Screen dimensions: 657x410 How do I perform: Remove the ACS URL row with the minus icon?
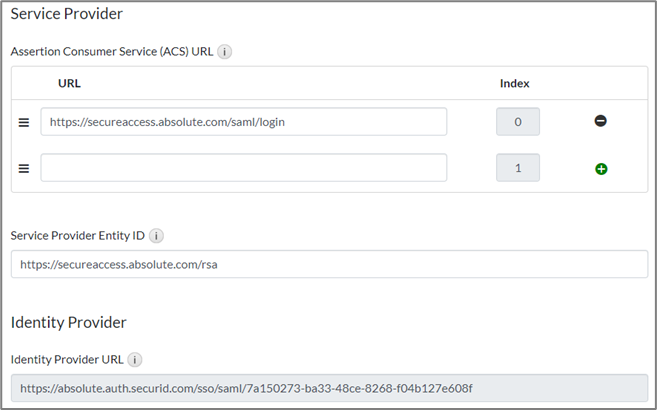tap(601, 121)
